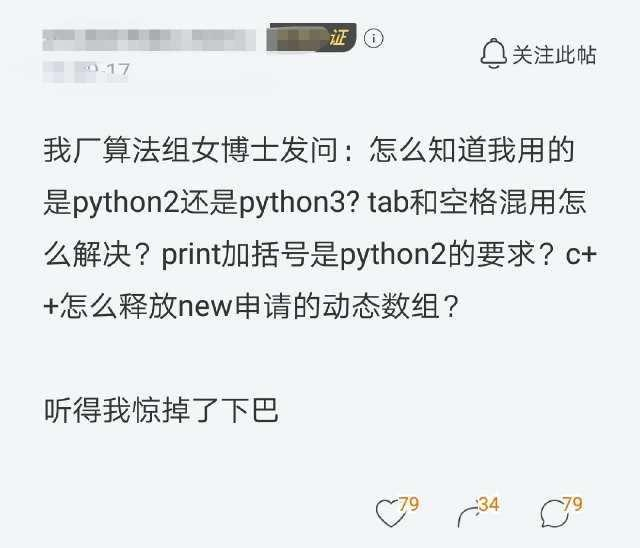This screenshot has width=640, height=548.
Task: Click the first line starting 我厂算法组女博士
Action: pos(309,151)
